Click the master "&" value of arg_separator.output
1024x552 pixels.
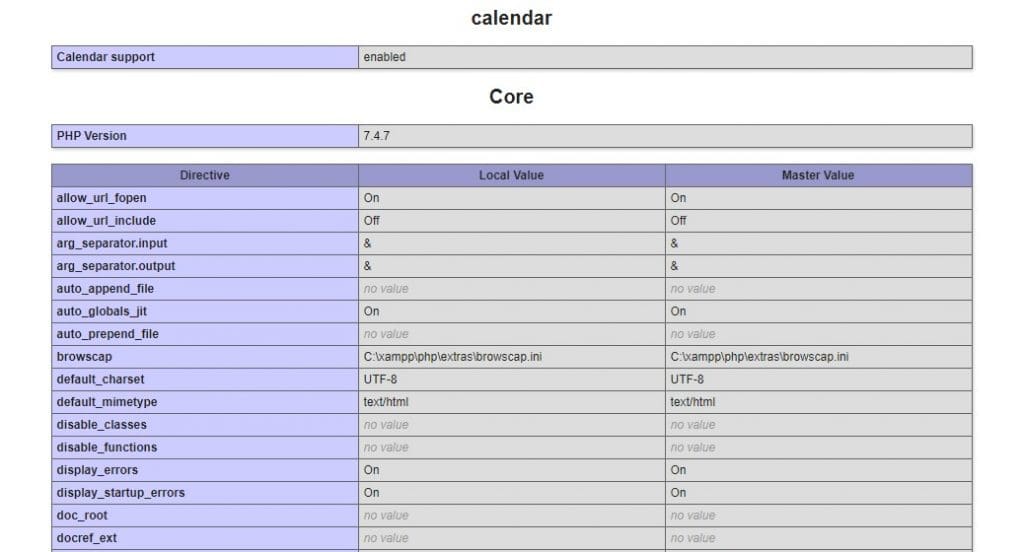click(x=675, y=266)
